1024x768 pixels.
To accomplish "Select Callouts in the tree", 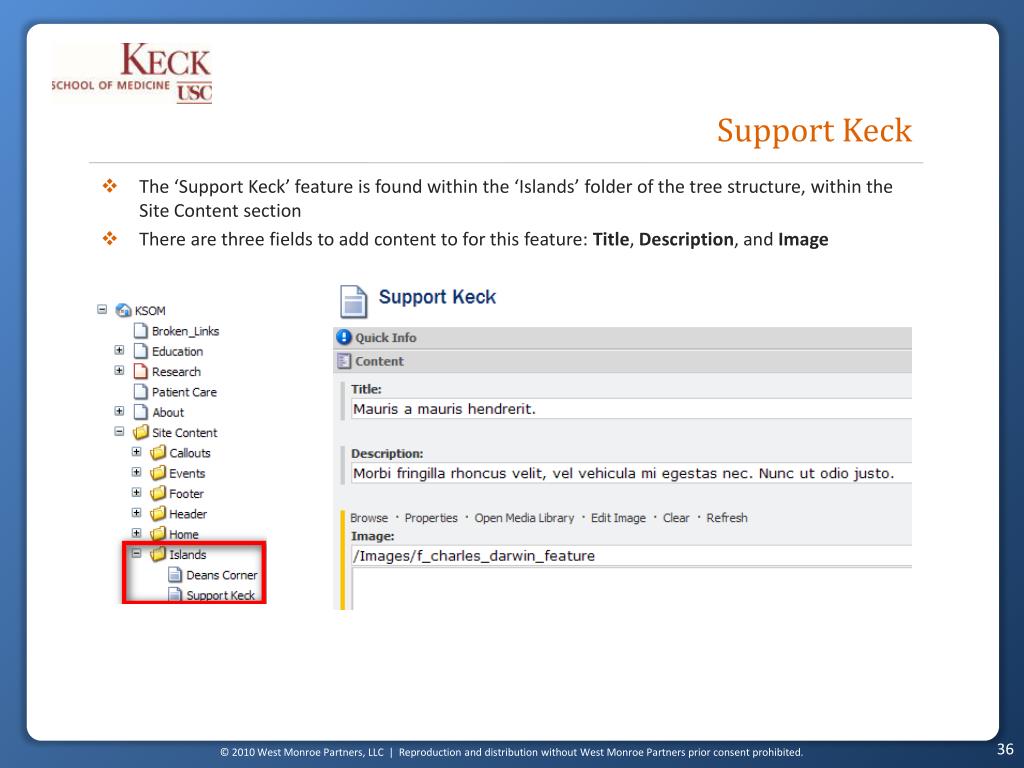I will 190,453.
